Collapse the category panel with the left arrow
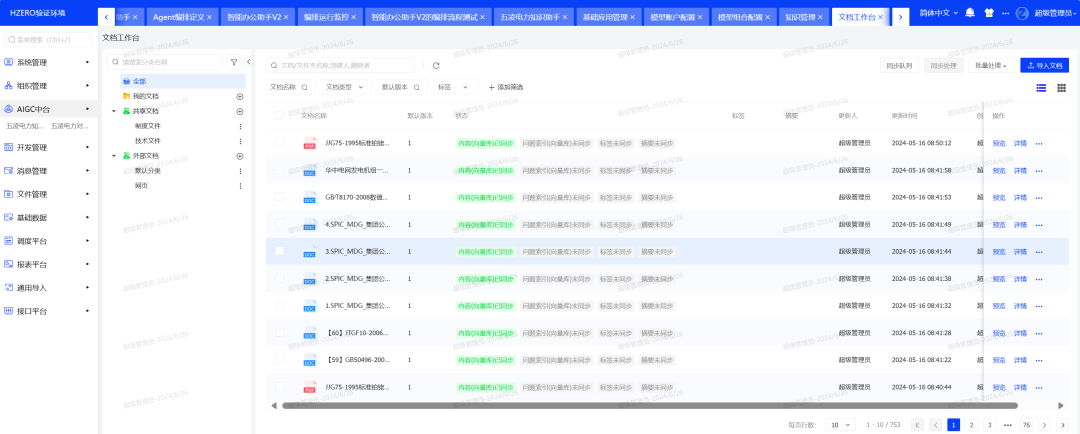This screenshot has height=434, width=1080. pos(249,62)
